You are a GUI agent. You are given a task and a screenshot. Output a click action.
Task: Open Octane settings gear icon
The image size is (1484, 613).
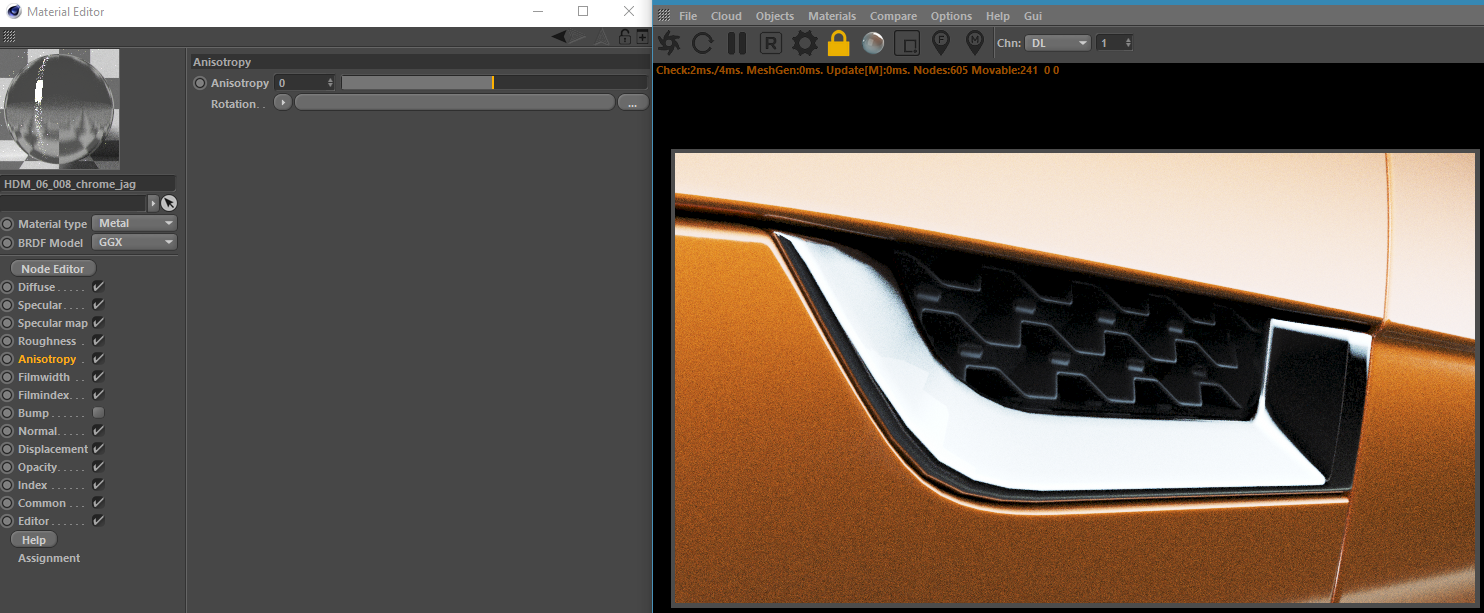click(805, 43)
